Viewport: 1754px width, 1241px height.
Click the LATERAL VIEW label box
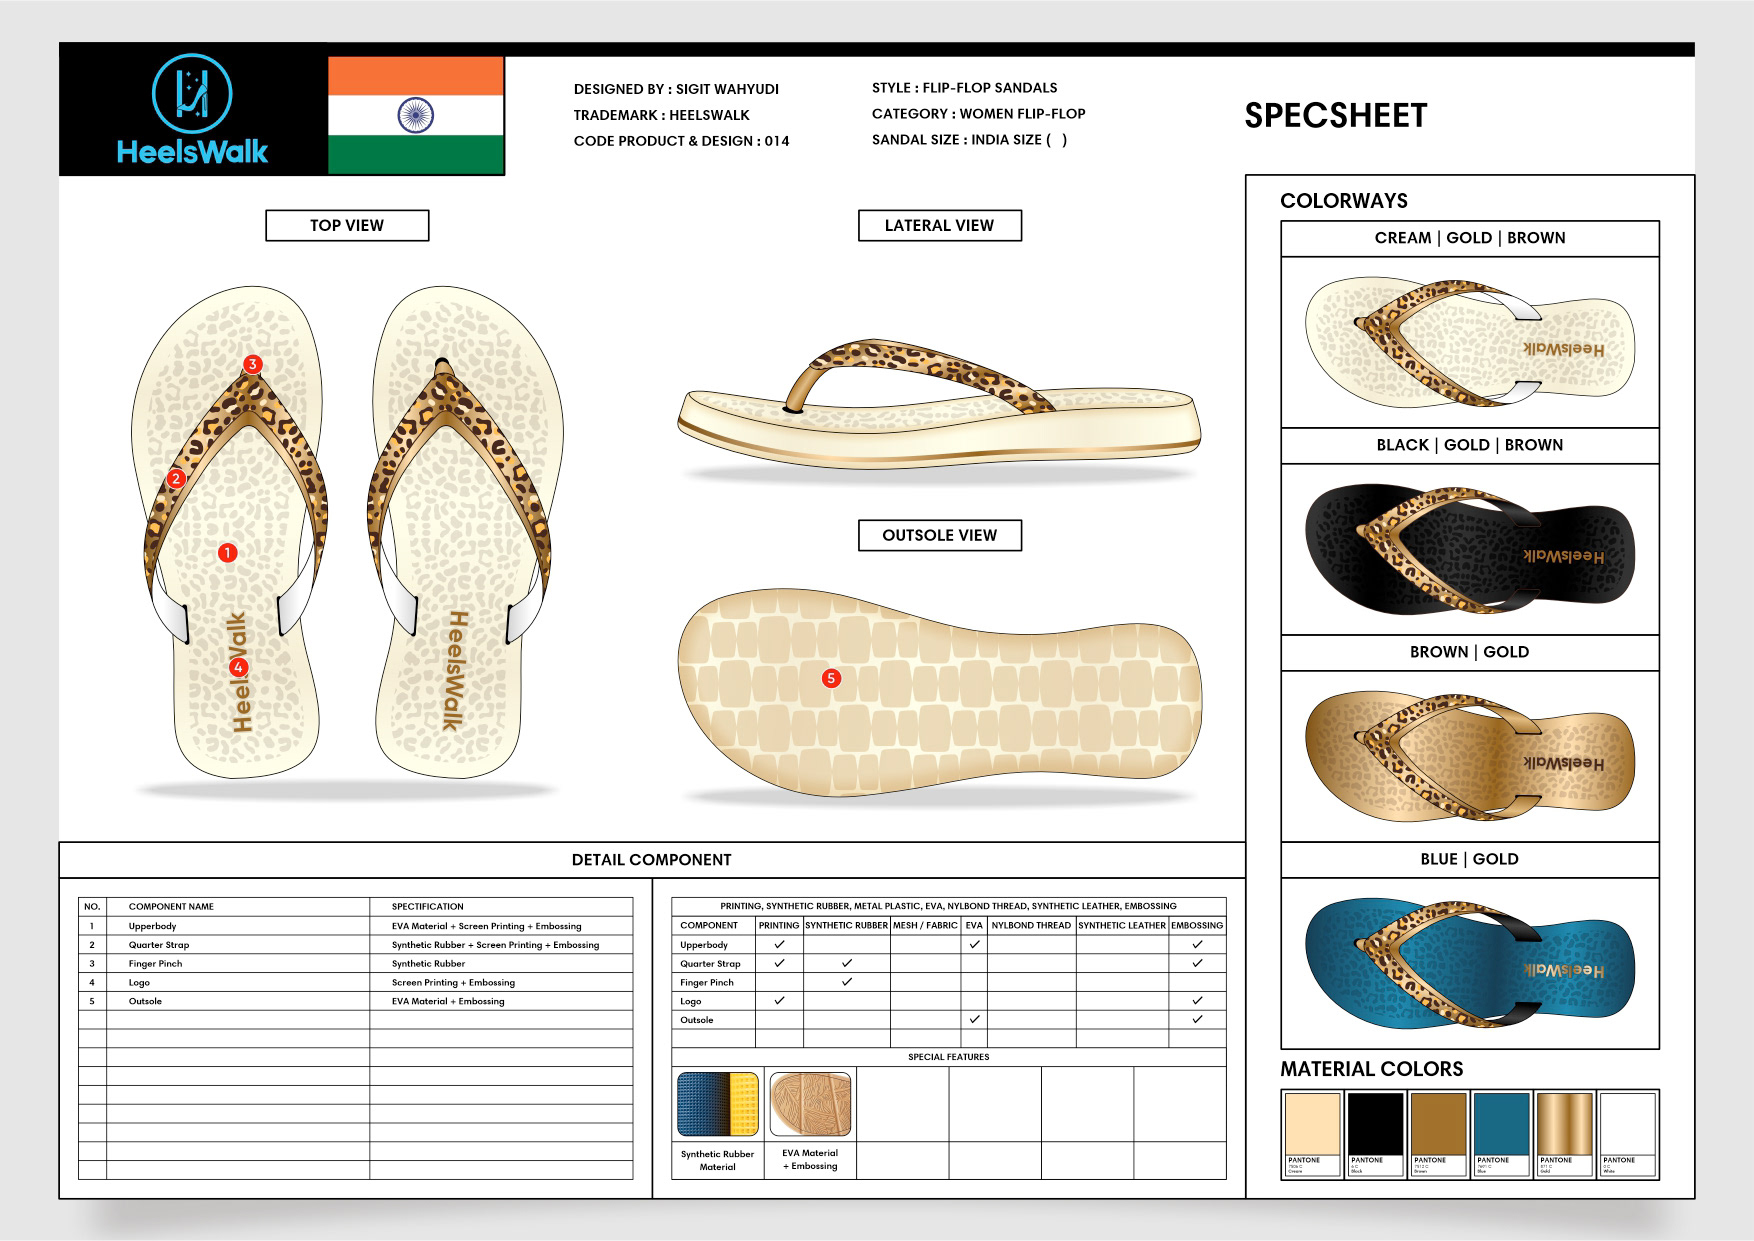click(940, 225)
